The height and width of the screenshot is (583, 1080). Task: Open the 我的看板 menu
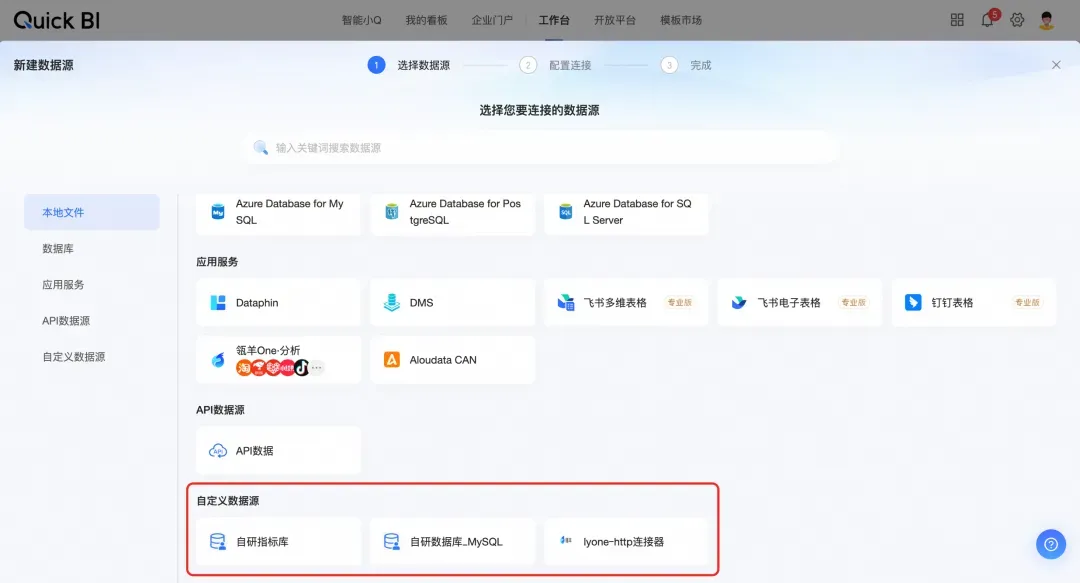click(426, 20)
